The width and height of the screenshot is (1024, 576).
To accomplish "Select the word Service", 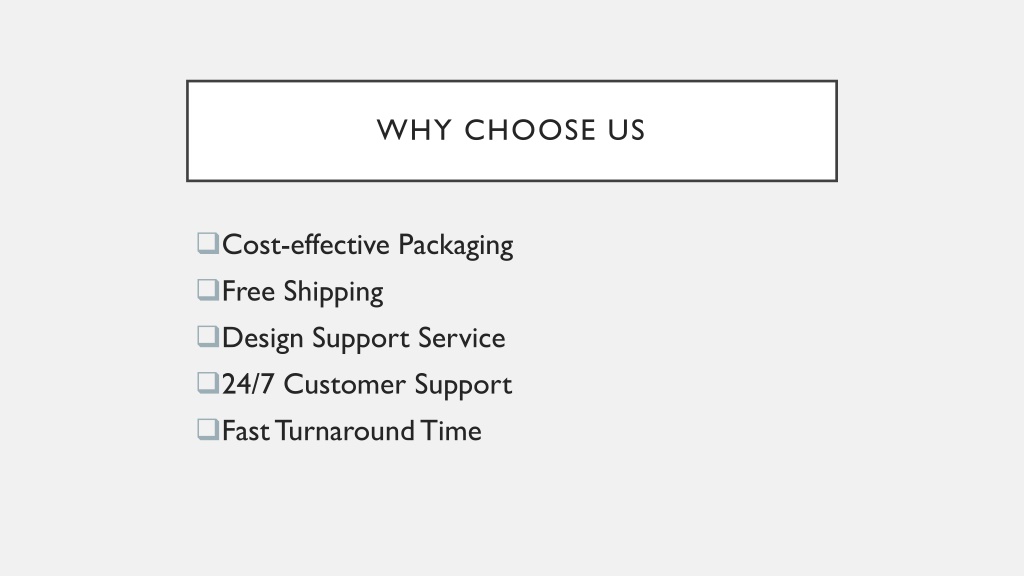I will (x=462, y=338).
